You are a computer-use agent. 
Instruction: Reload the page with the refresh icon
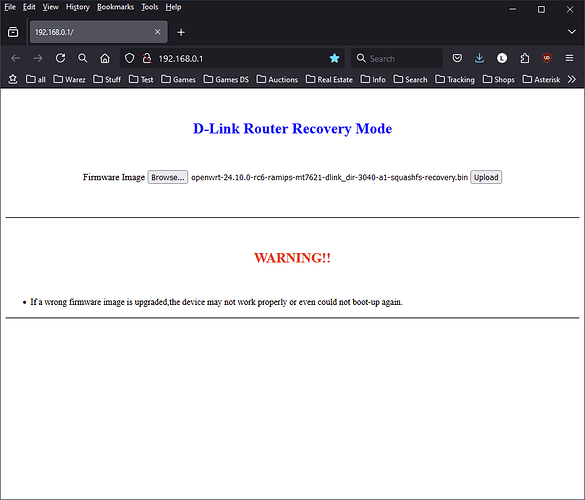point(60,58)
